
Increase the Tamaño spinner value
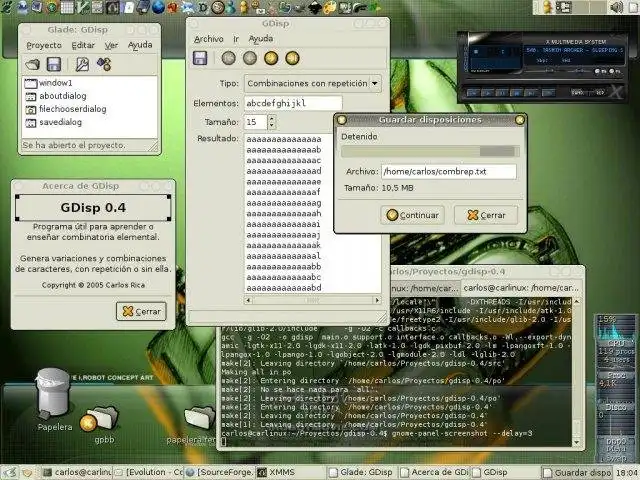pos(272,118)
